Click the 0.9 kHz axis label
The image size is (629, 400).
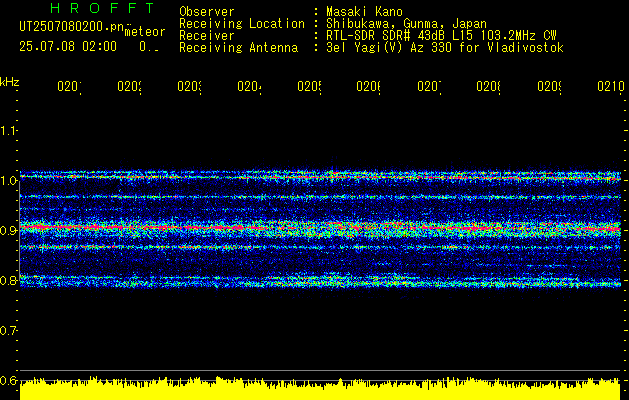click(8, 231)
